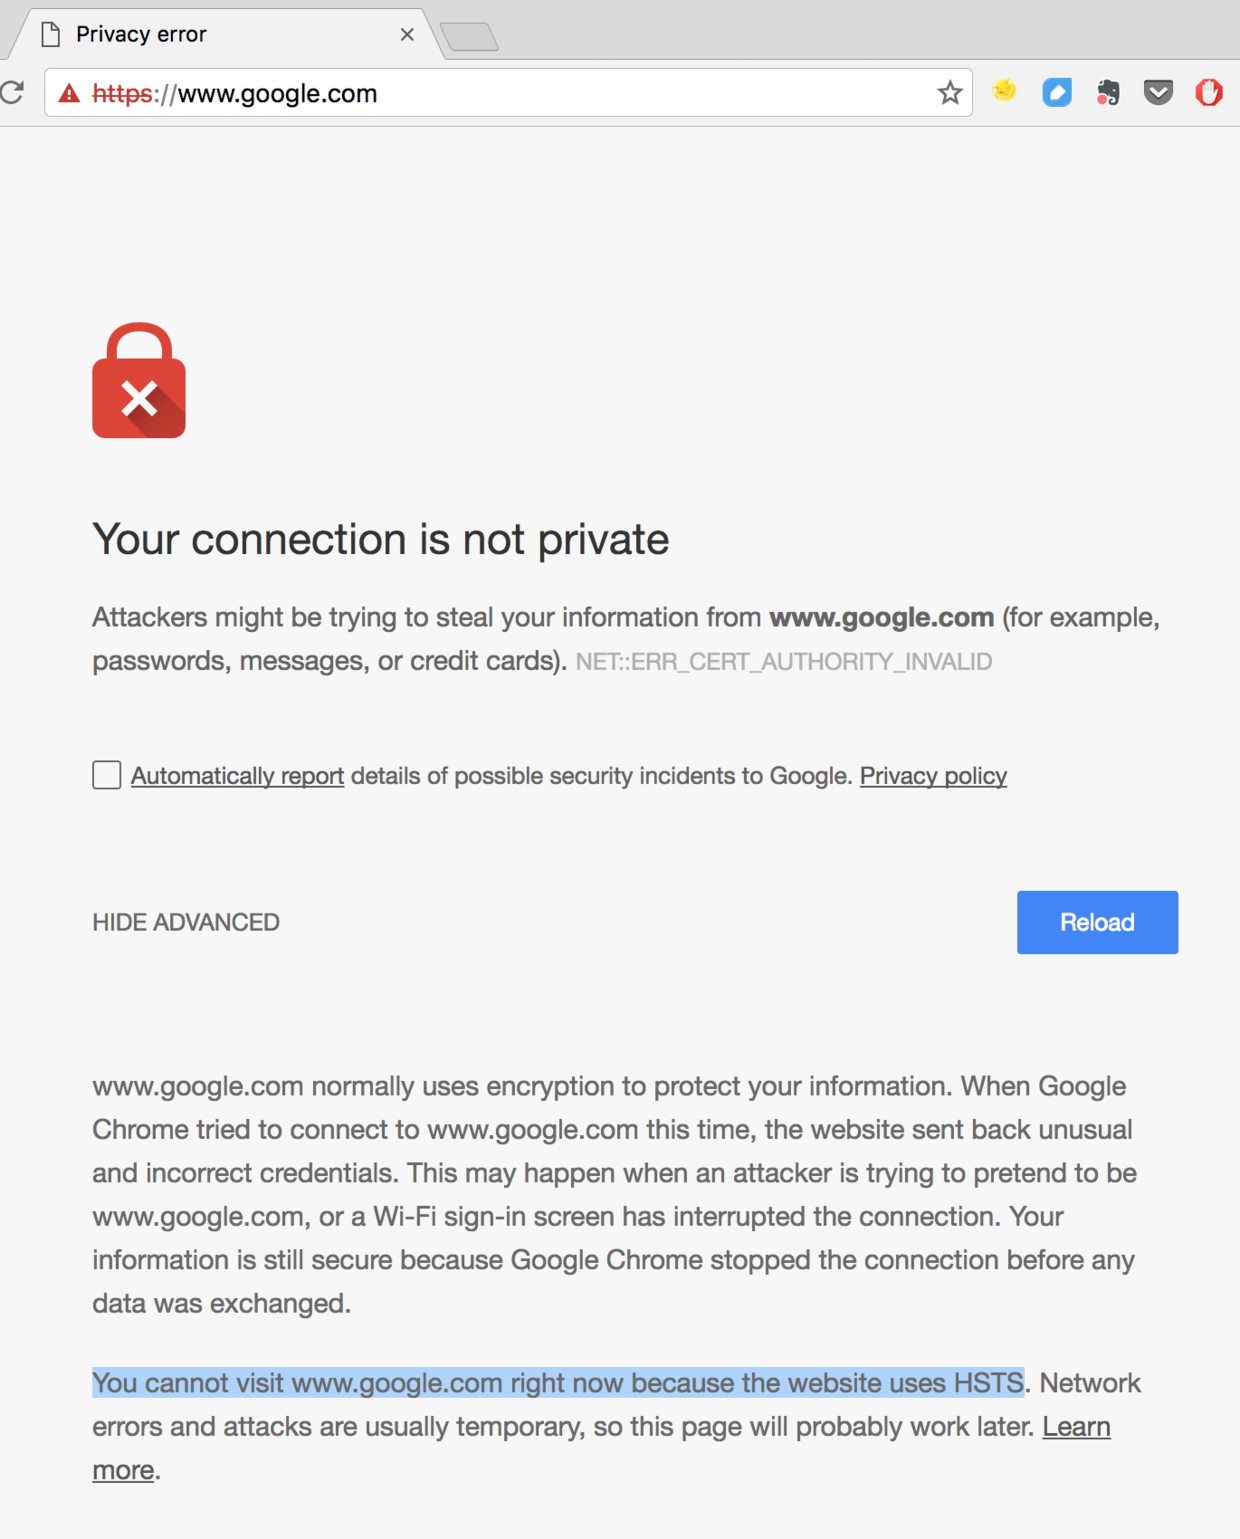Open the Learn more link
The height and width of the screenshot is (1539, 1240).
pos(1076,1427)
